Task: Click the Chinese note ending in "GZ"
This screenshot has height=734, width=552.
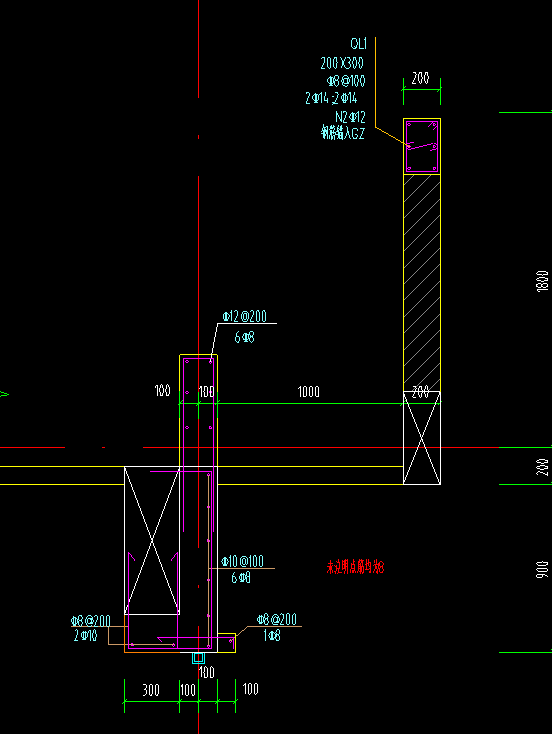Action: pos(342,133)
